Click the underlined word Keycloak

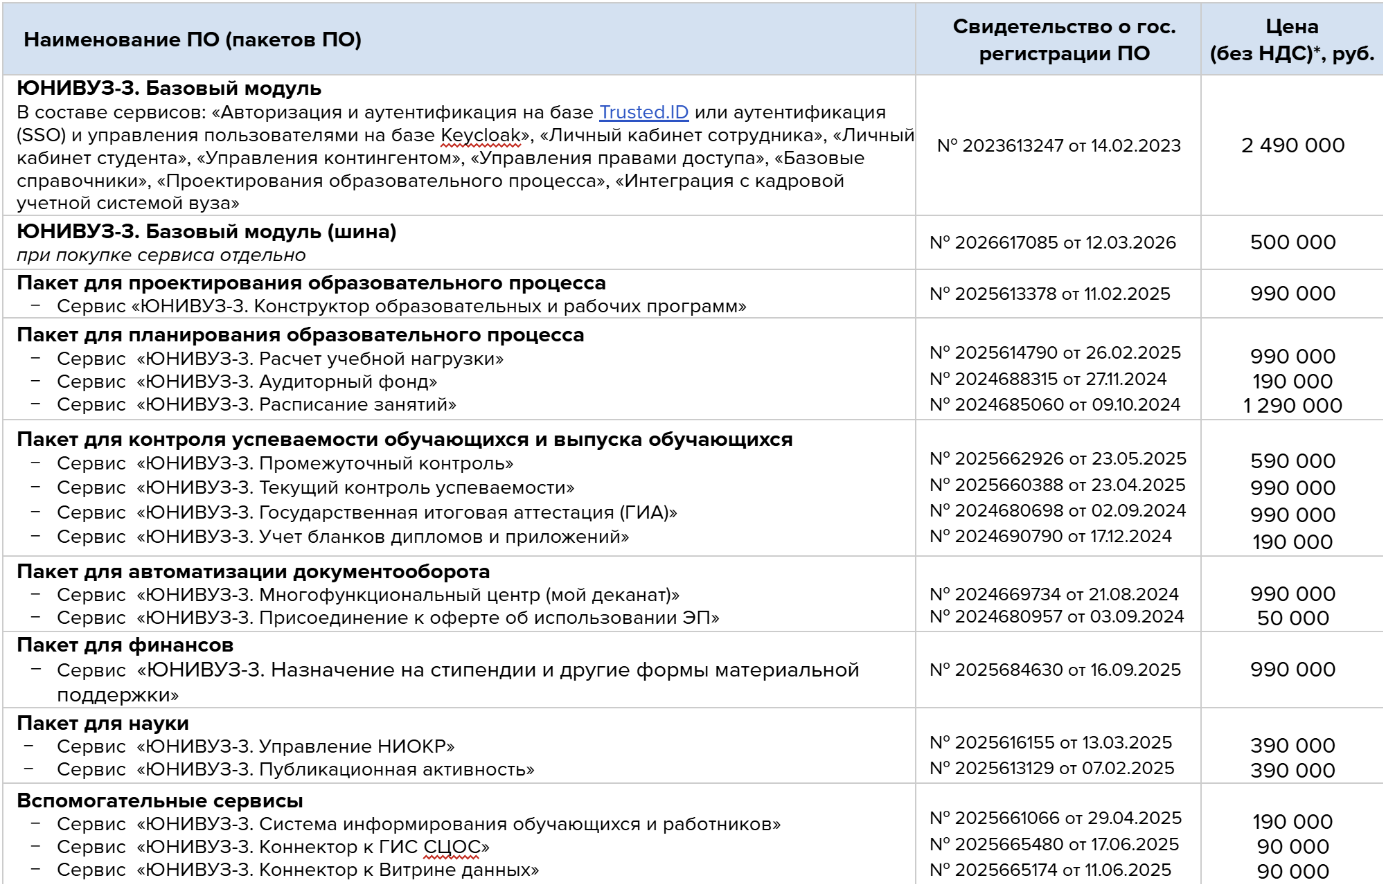480,135
